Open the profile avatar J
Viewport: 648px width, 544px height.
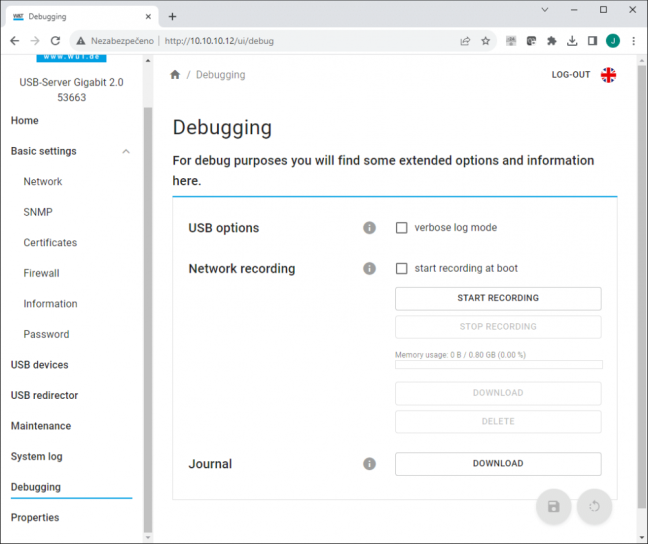pos(612,41)
